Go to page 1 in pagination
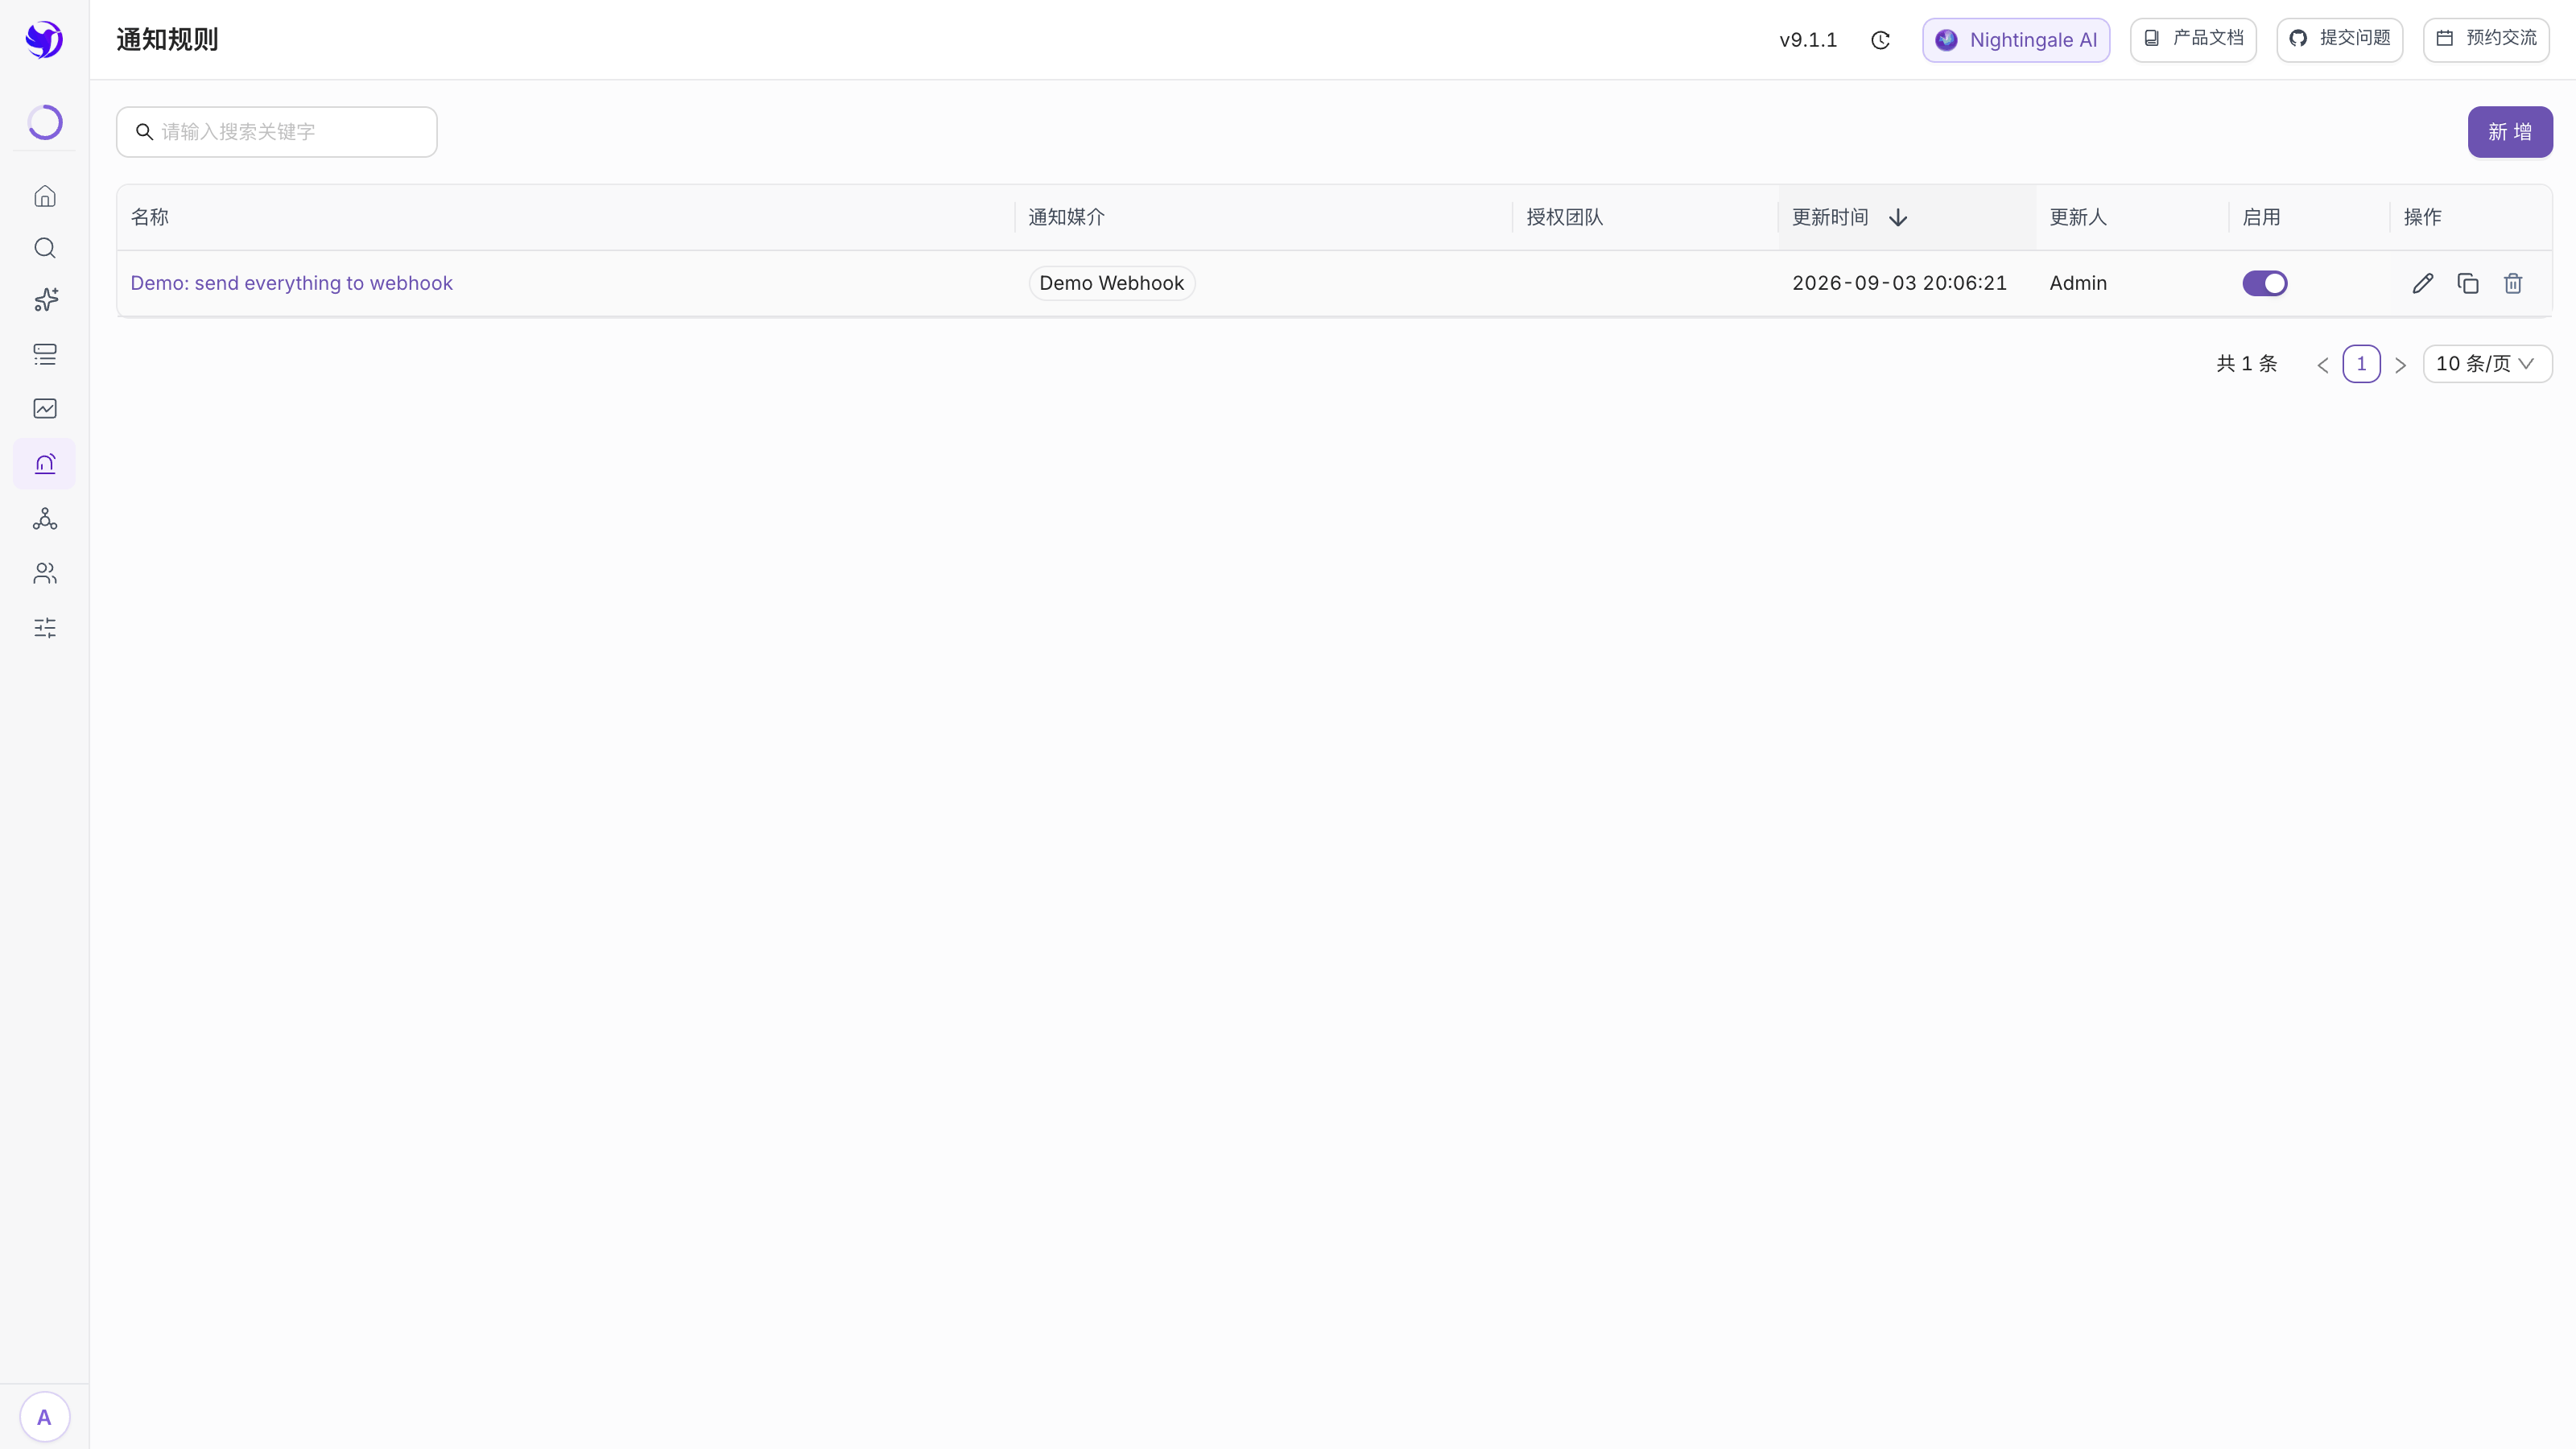This screenshot has width=2576, height=1449. 2362,364
